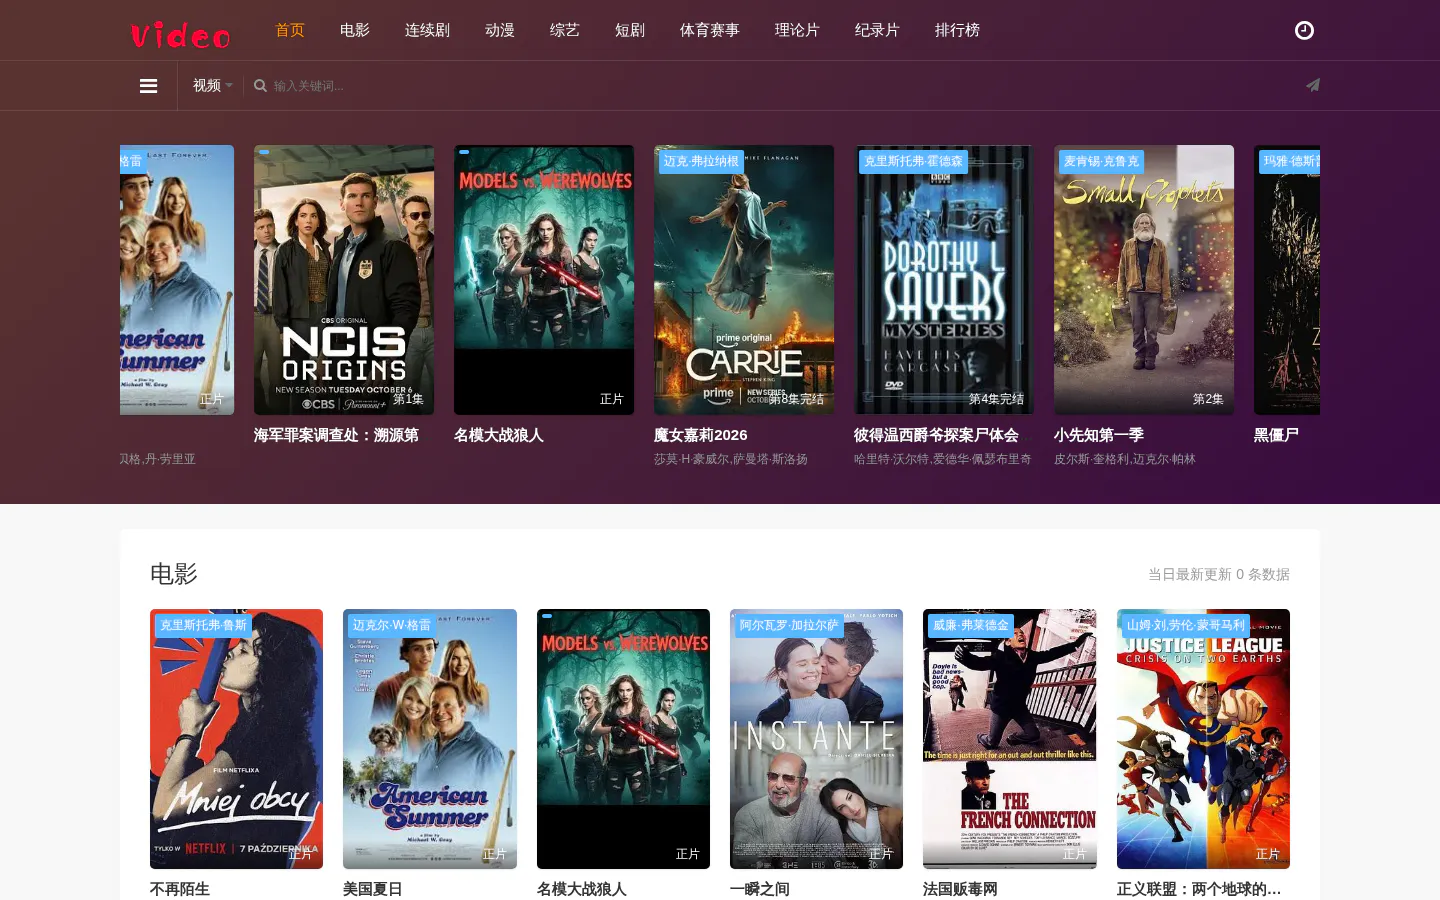Click the 电影 section heading

[x=174, y=574]
